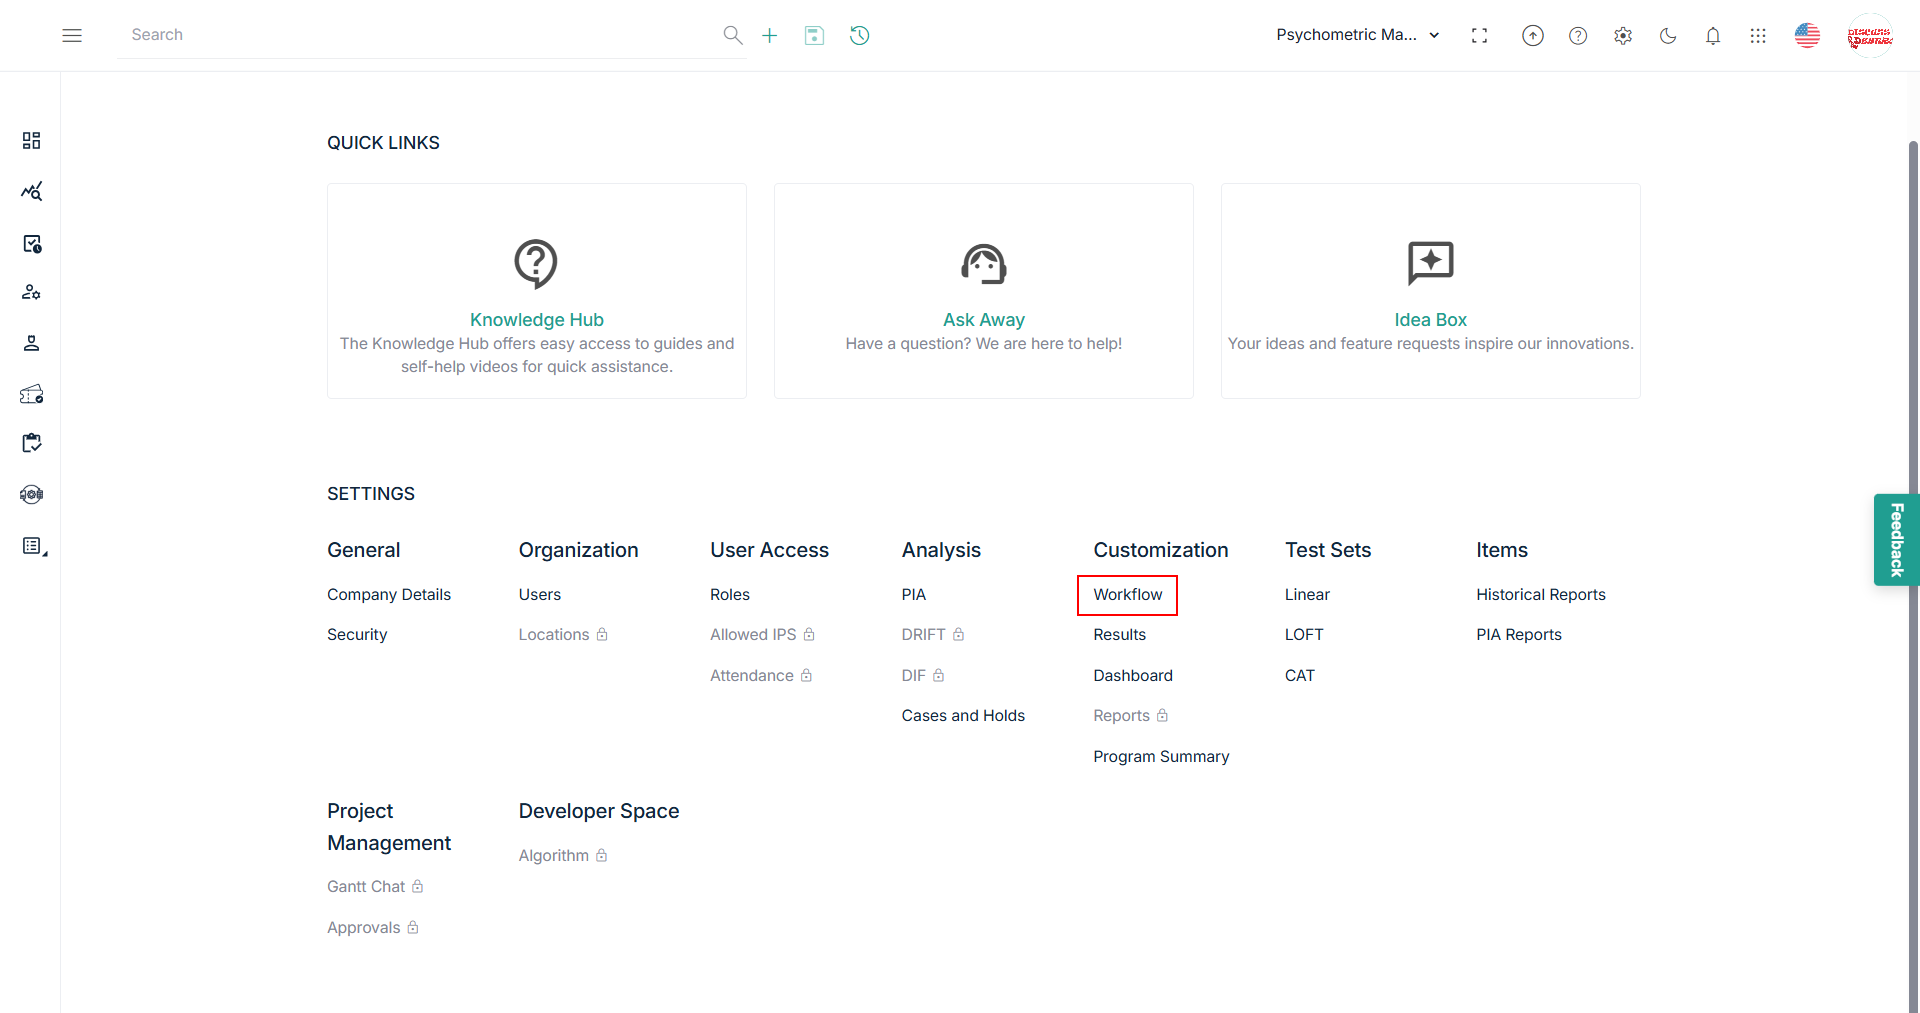Open the language flag selector
This screenshot has width=1920, height=1013.
1806,36
